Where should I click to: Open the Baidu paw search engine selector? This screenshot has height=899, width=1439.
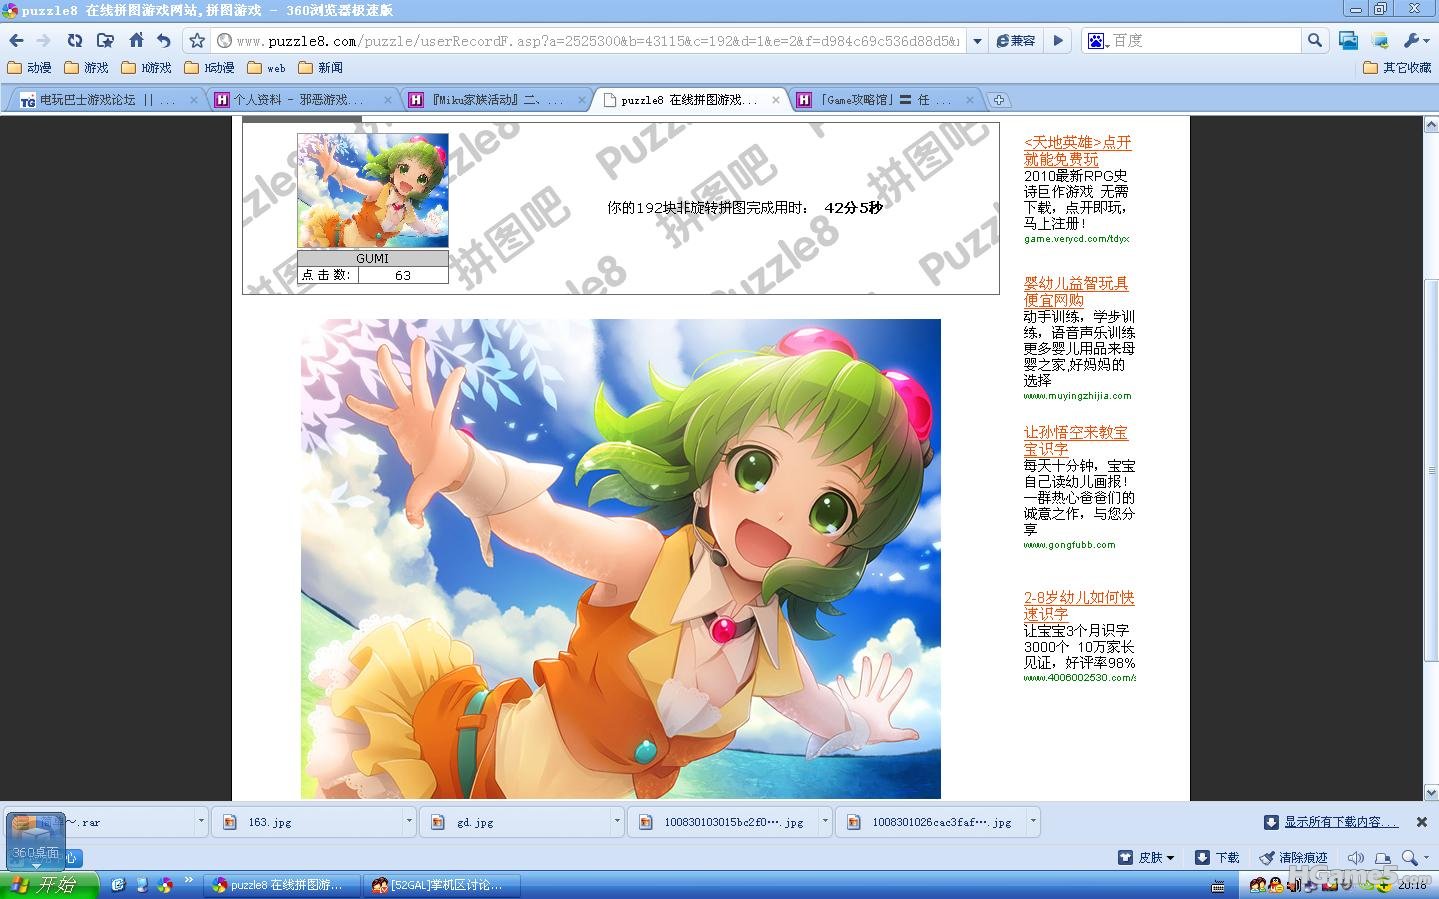[1097, 41]
